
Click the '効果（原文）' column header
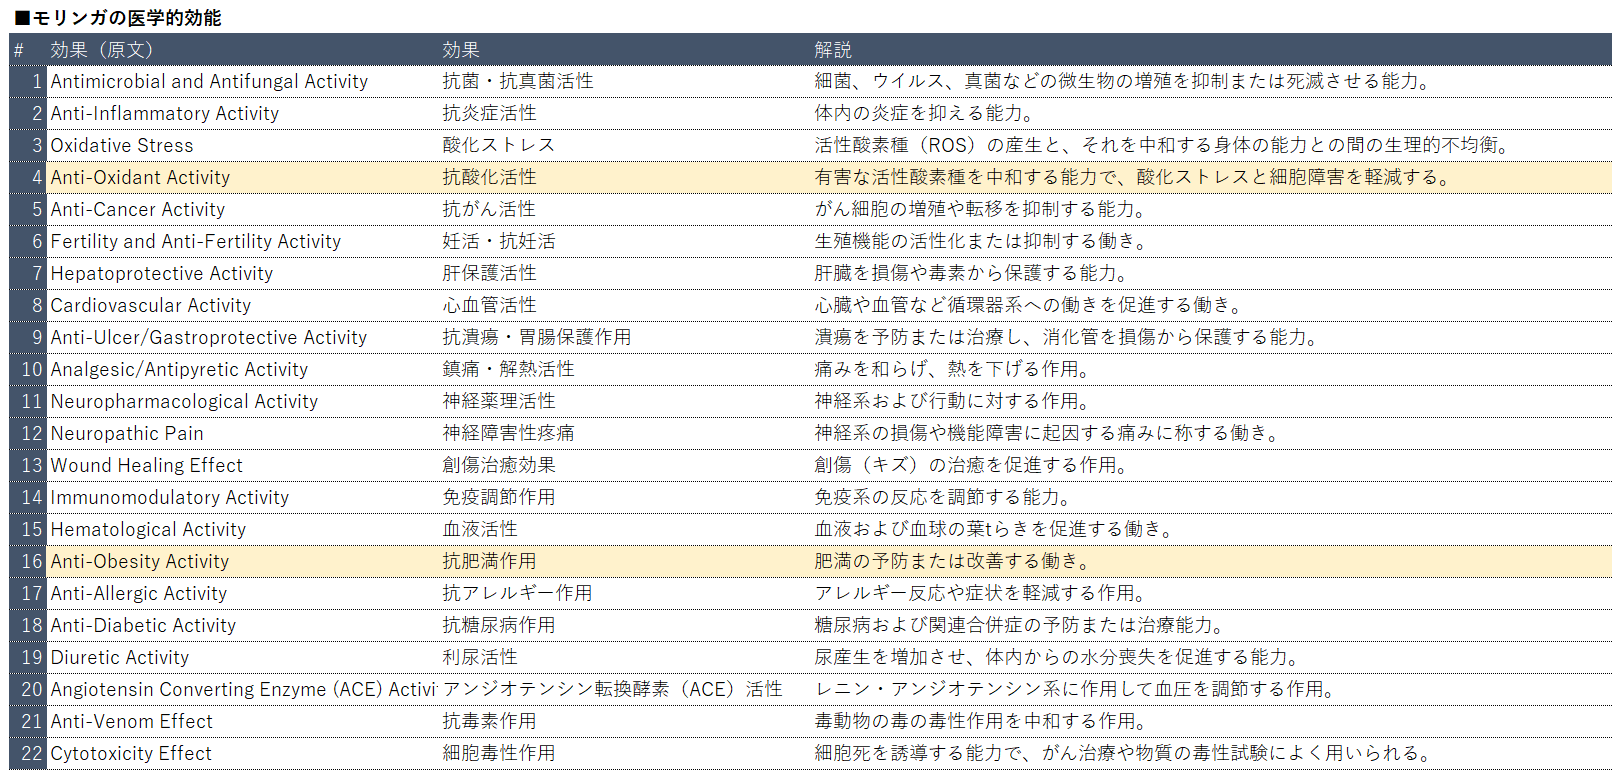243,50
